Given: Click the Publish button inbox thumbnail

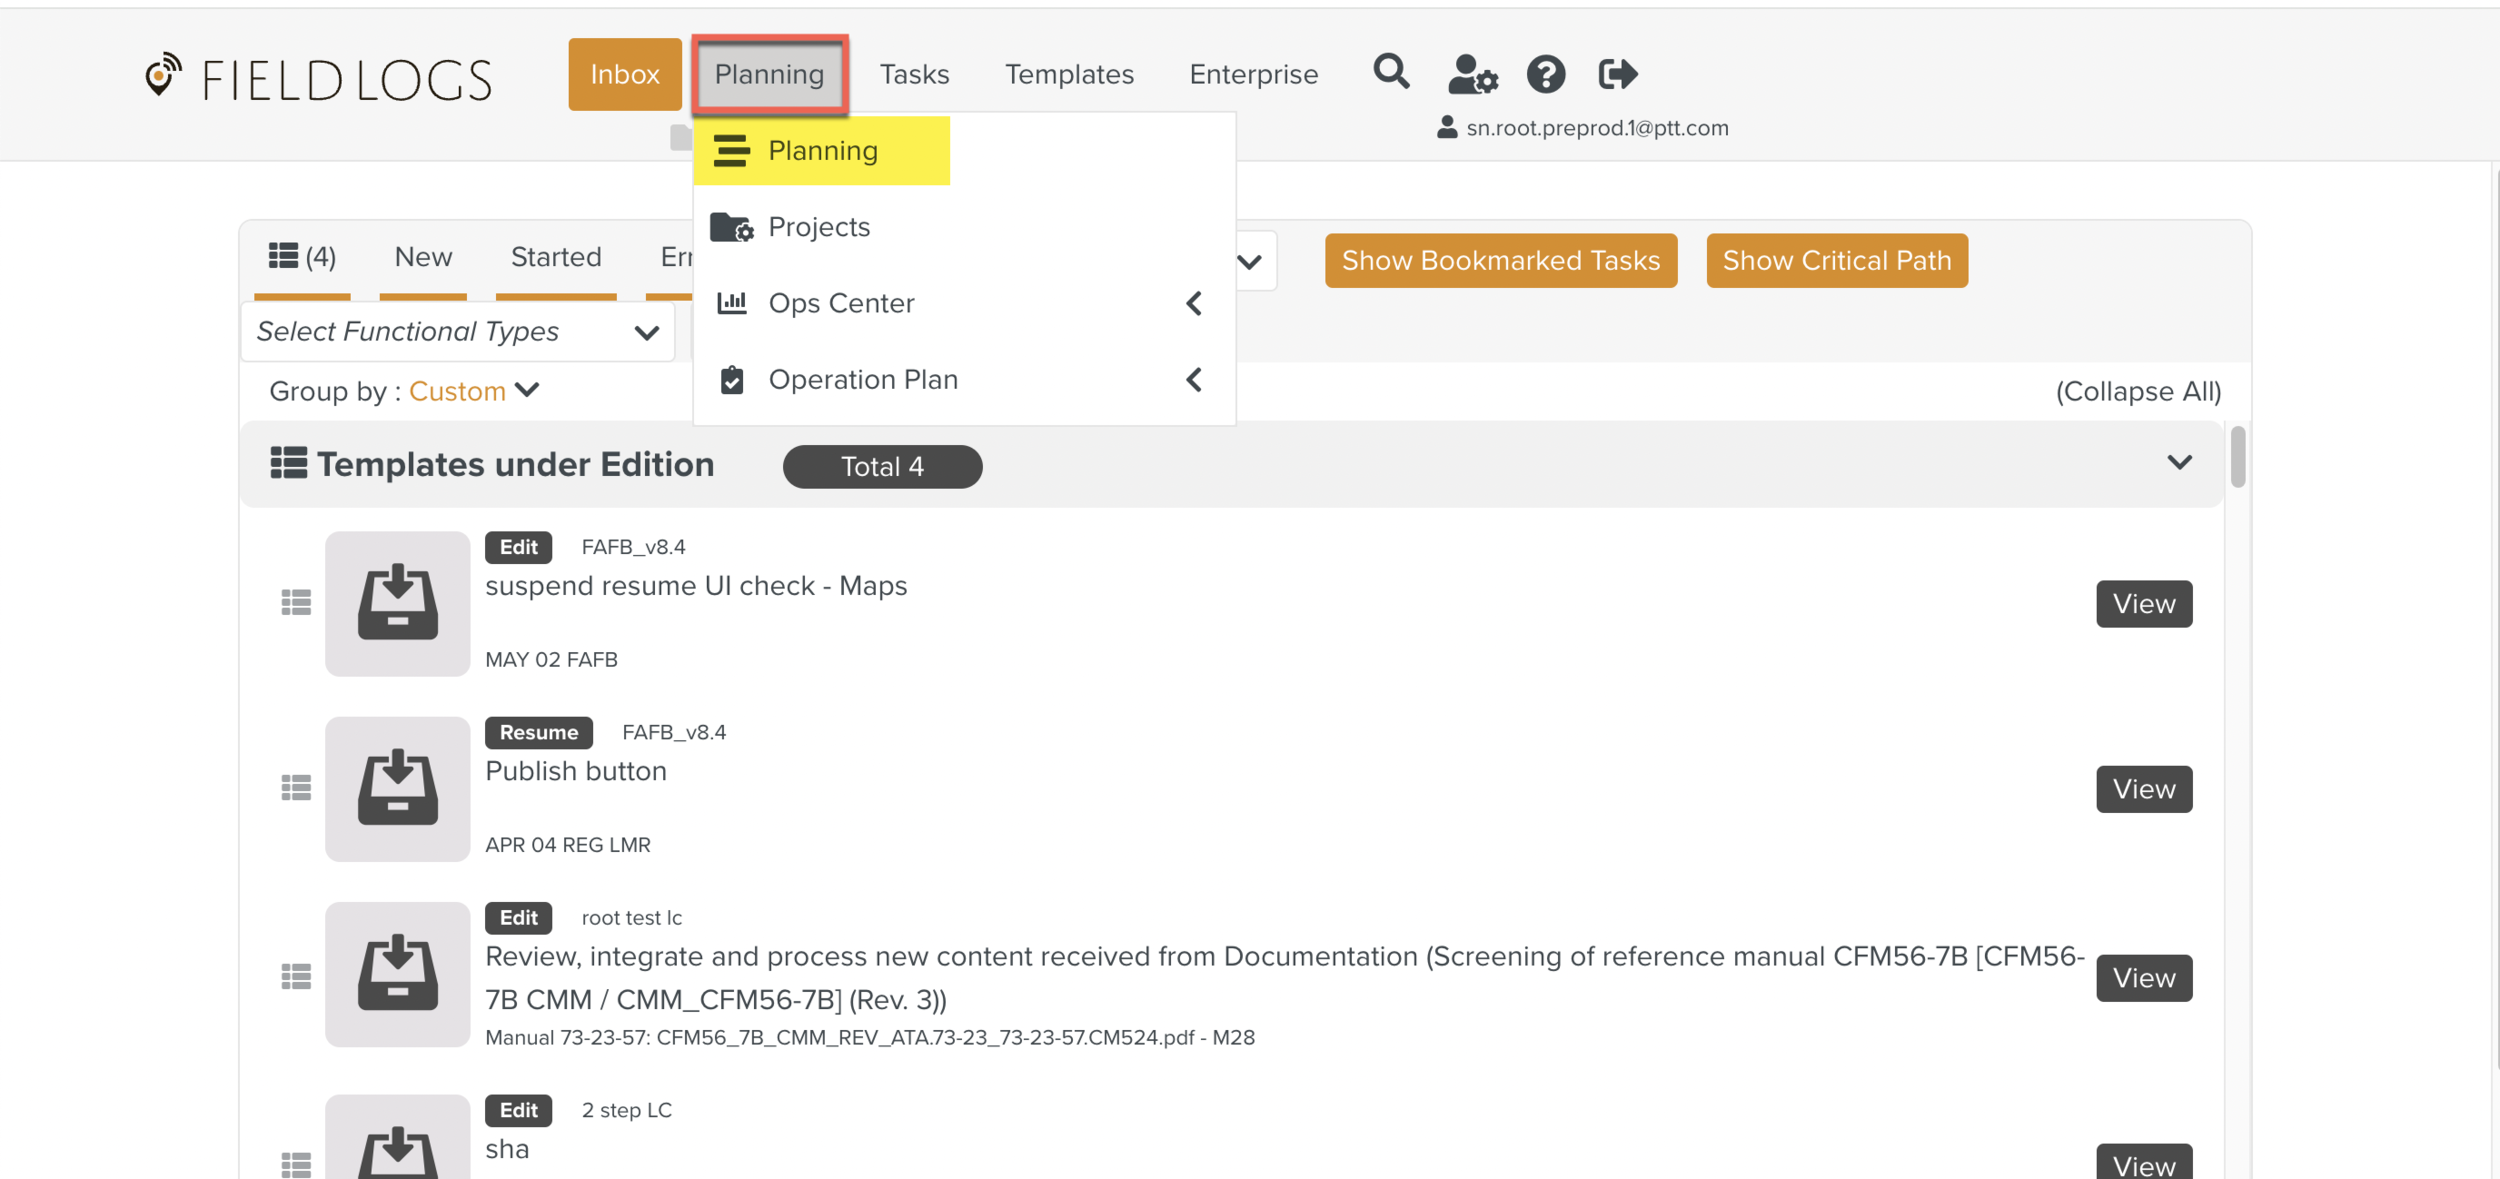Looking at the screenshot, I should point(397,789).
